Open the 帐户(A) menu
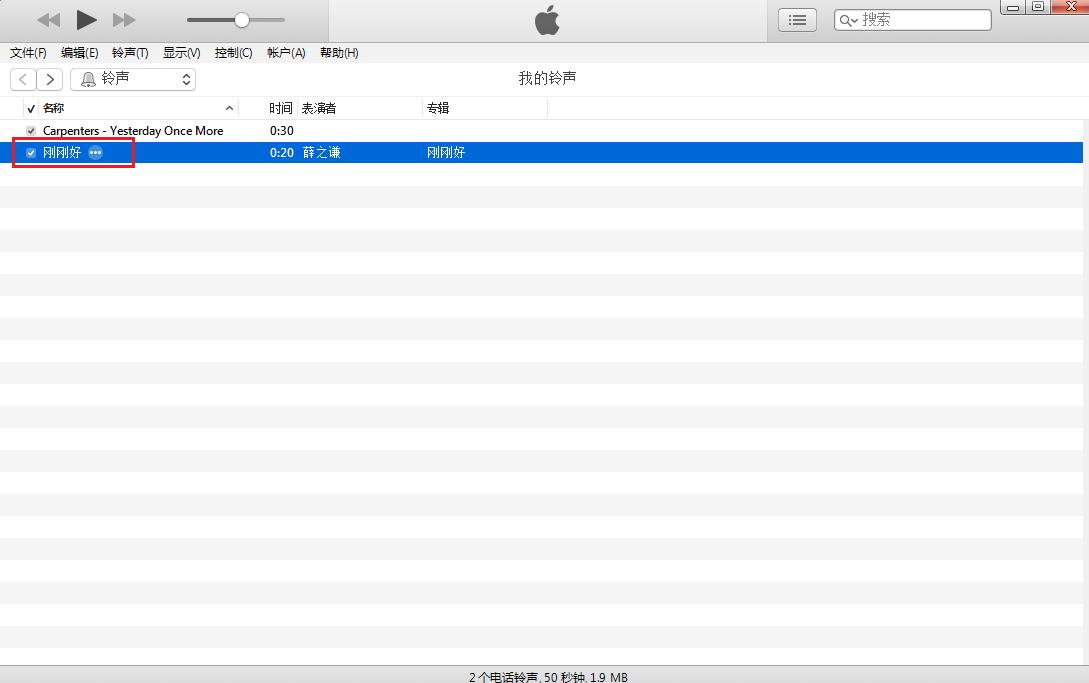The width and height of the screenshot is (1089, 683). click(286, 53)
